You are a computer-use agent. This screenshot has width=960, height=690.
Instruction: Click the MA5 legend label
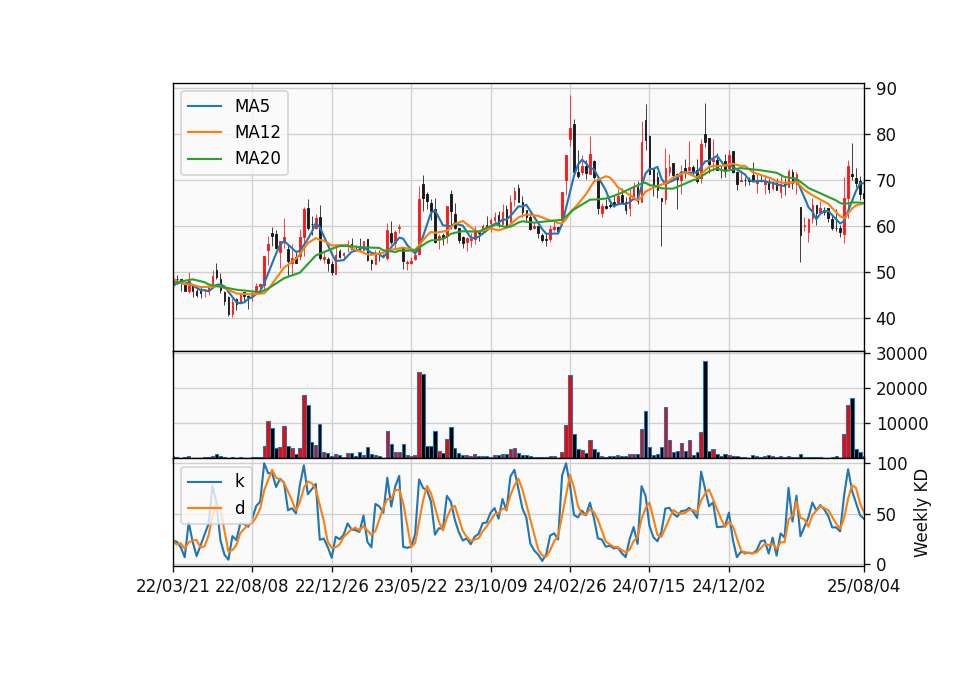click(252, 106)
